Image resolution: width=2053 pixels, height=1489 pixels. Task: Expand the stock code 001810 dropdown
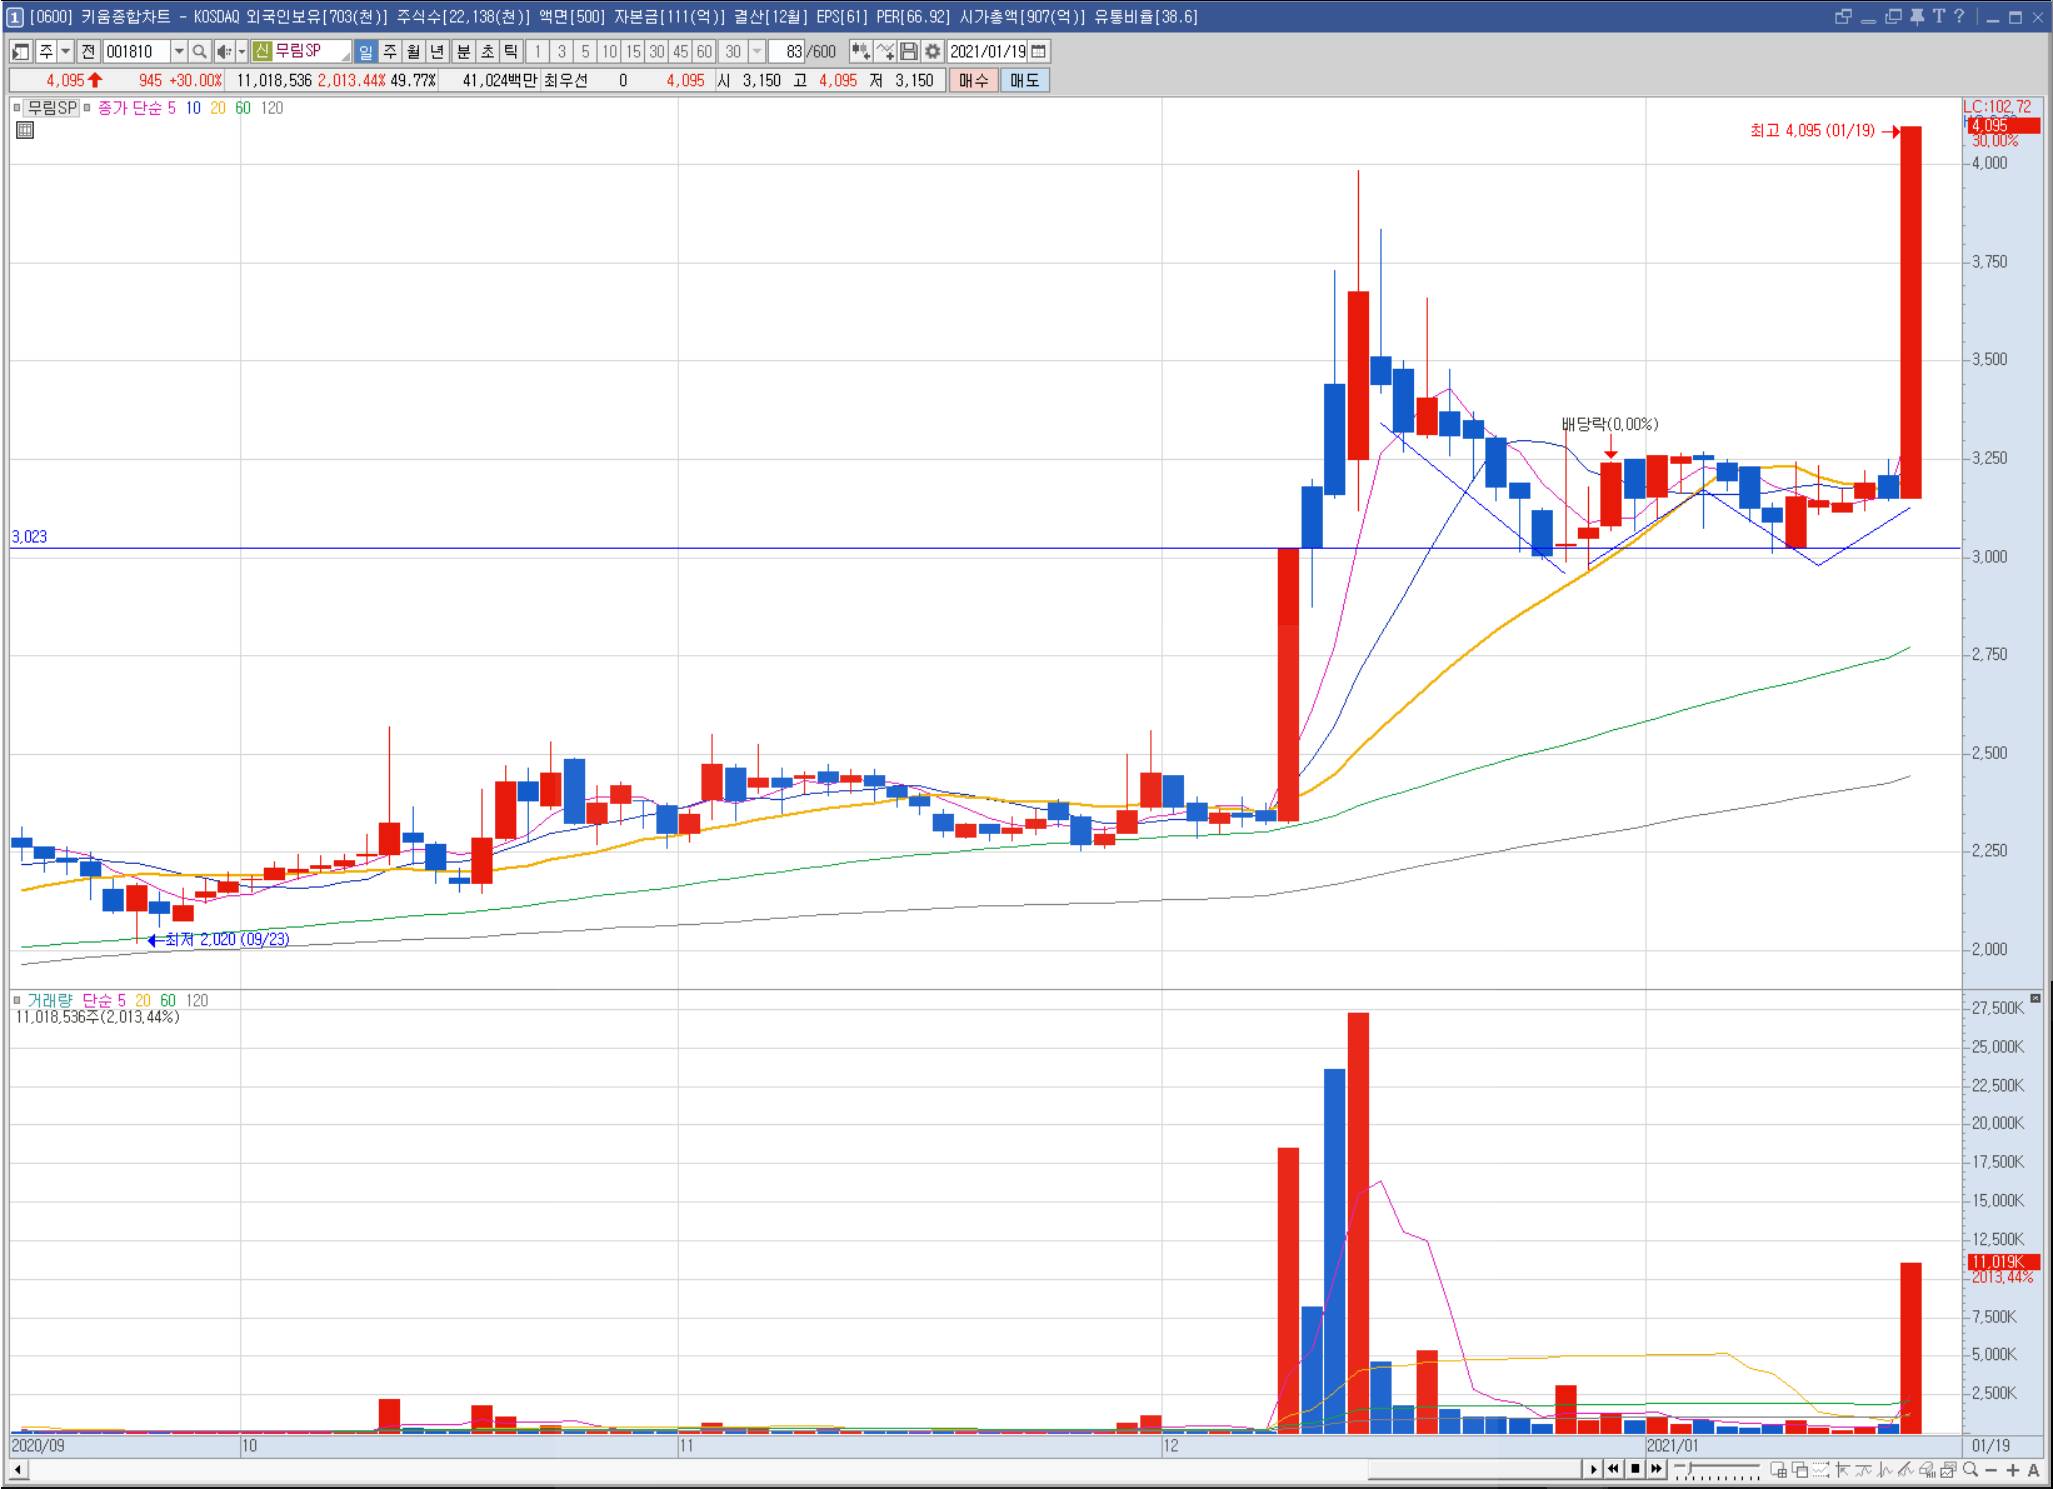coord(179,51)
